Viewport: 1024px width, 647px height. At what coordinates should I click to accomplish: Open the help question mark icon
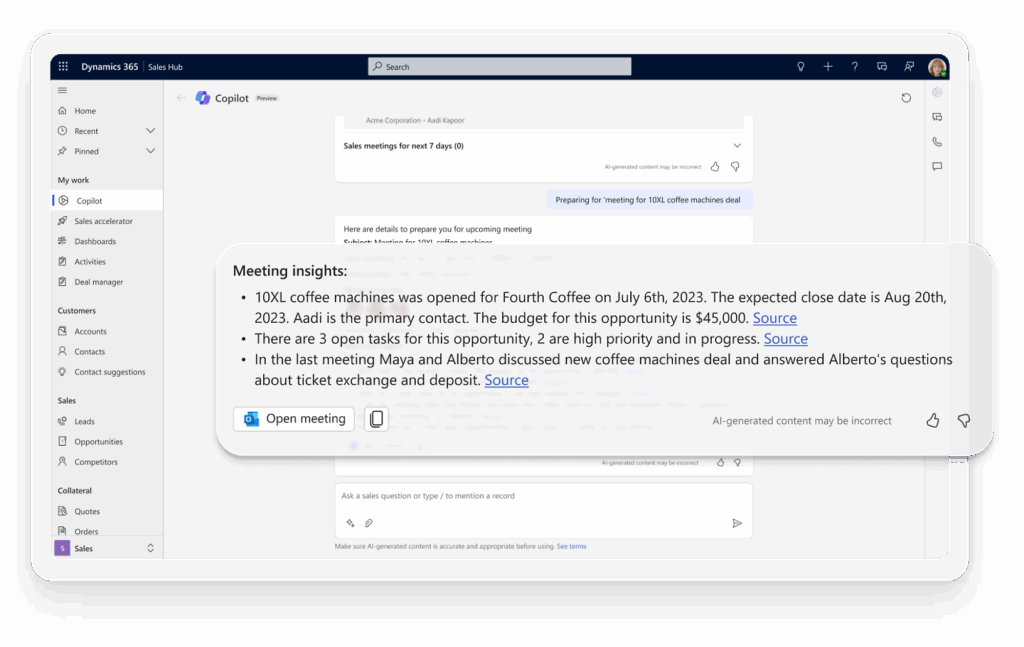point(854,67)
